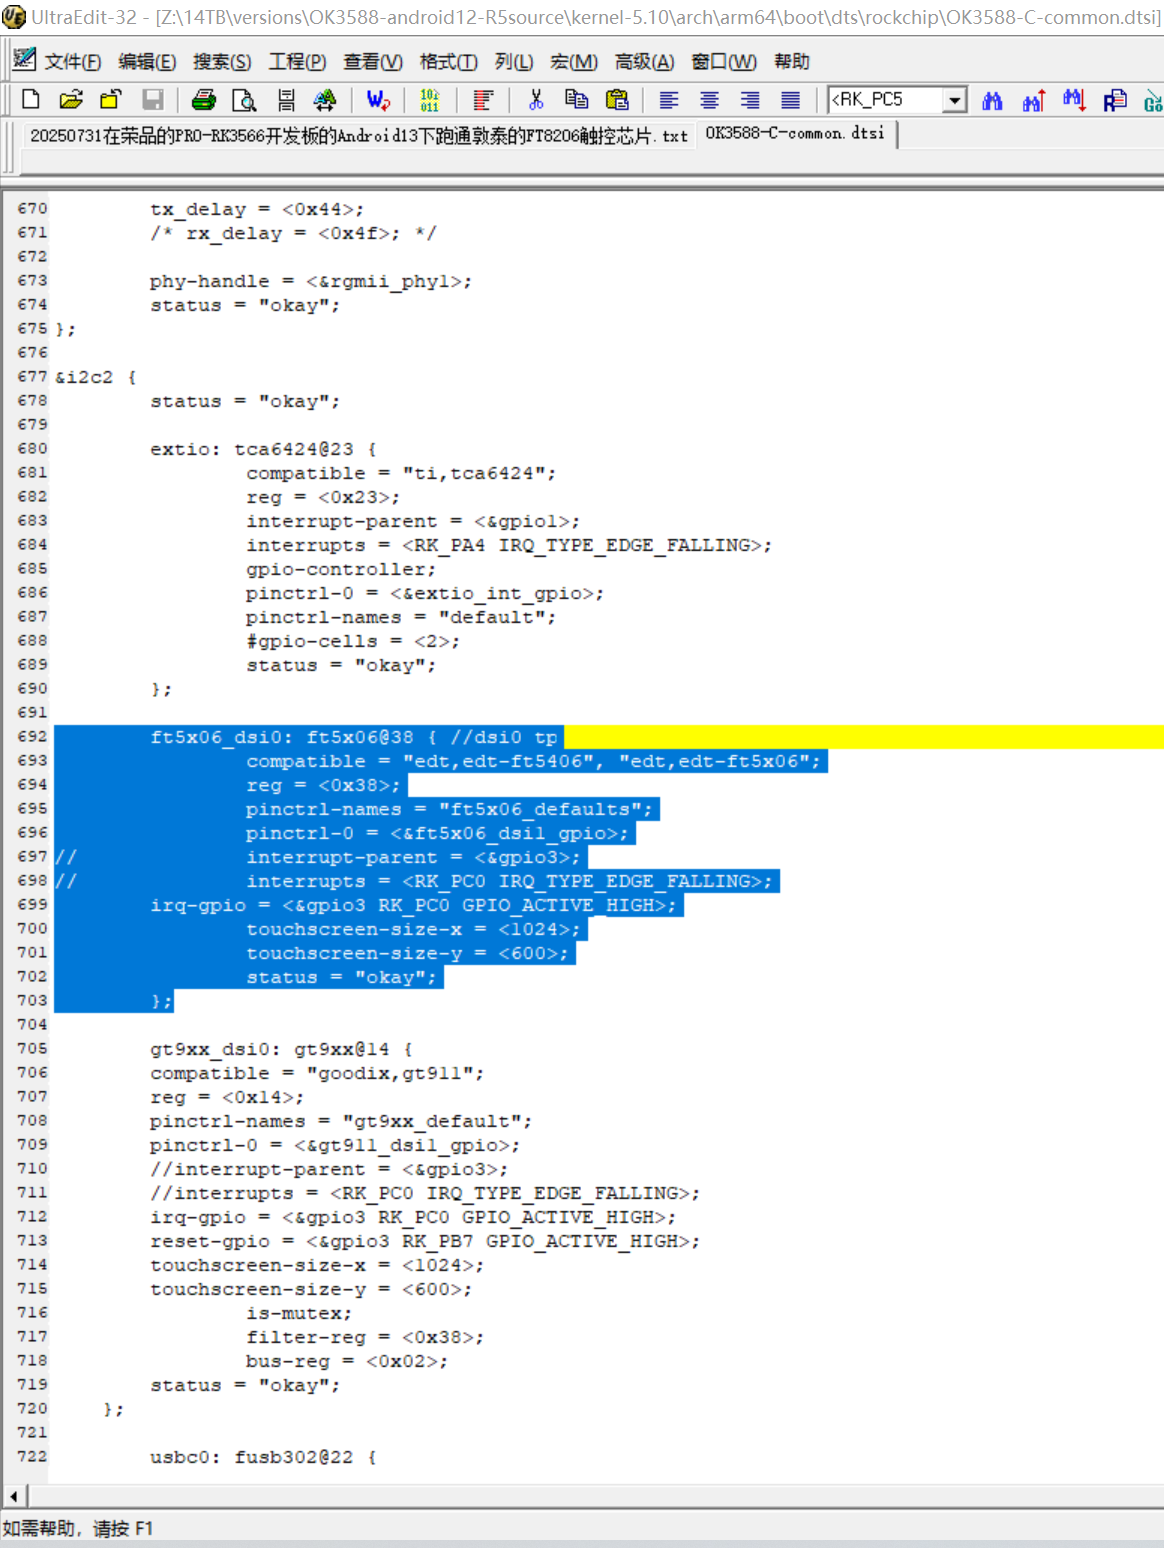Click the Find Previous binoculars icon with up arrow
Viewport: 1164px width, 1548px height.
(1033, 100)
